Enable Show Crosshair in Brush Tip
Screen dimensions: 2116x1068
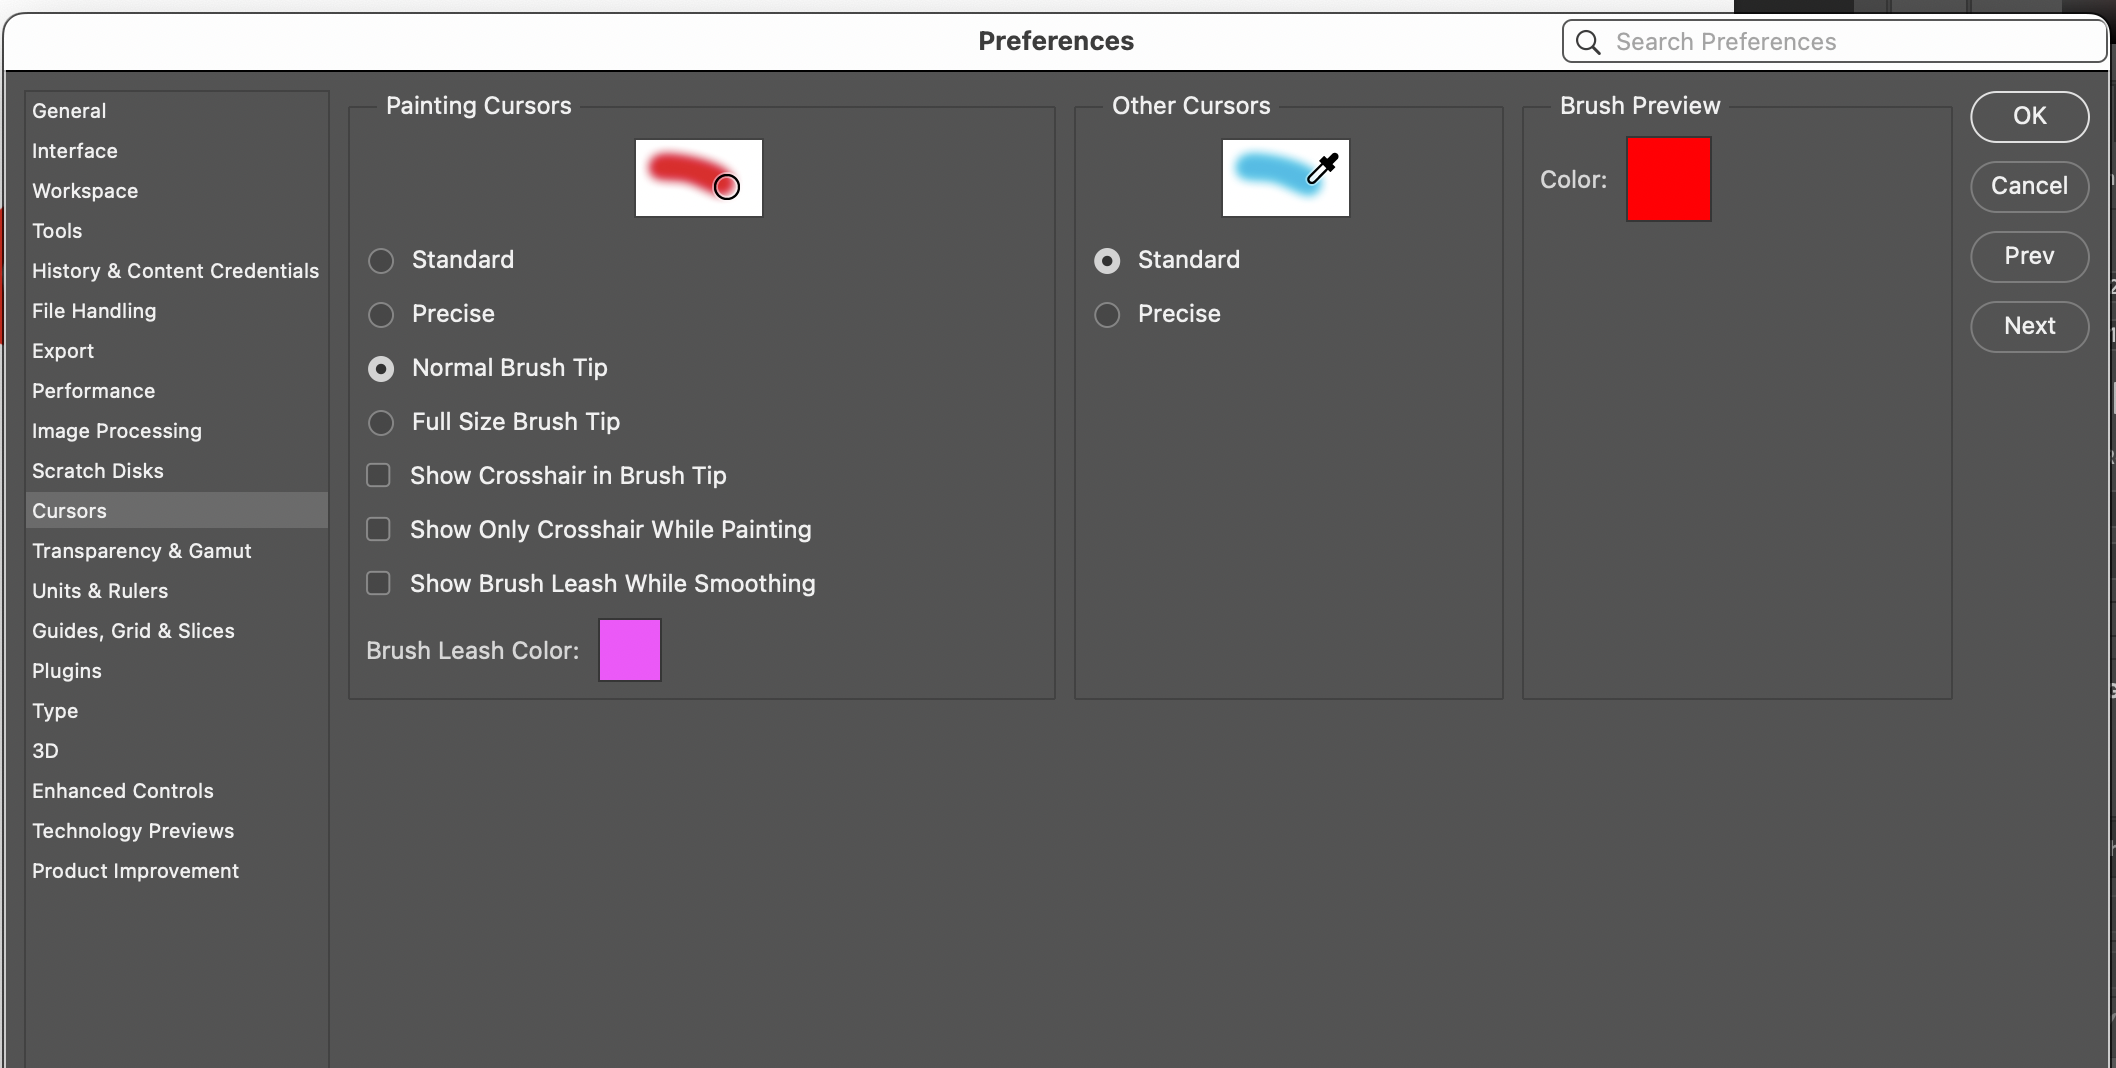tap(378, 475)
